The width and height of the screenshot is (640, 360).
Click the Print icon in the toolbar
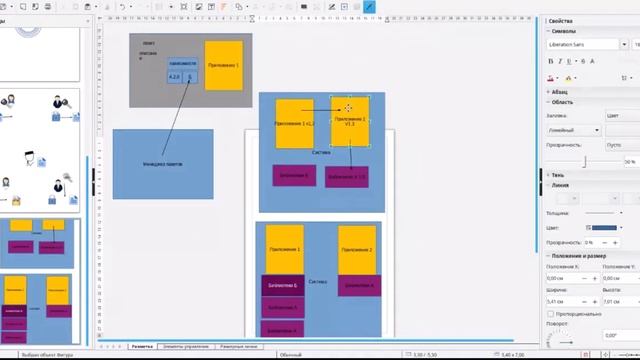pos(48,7)
